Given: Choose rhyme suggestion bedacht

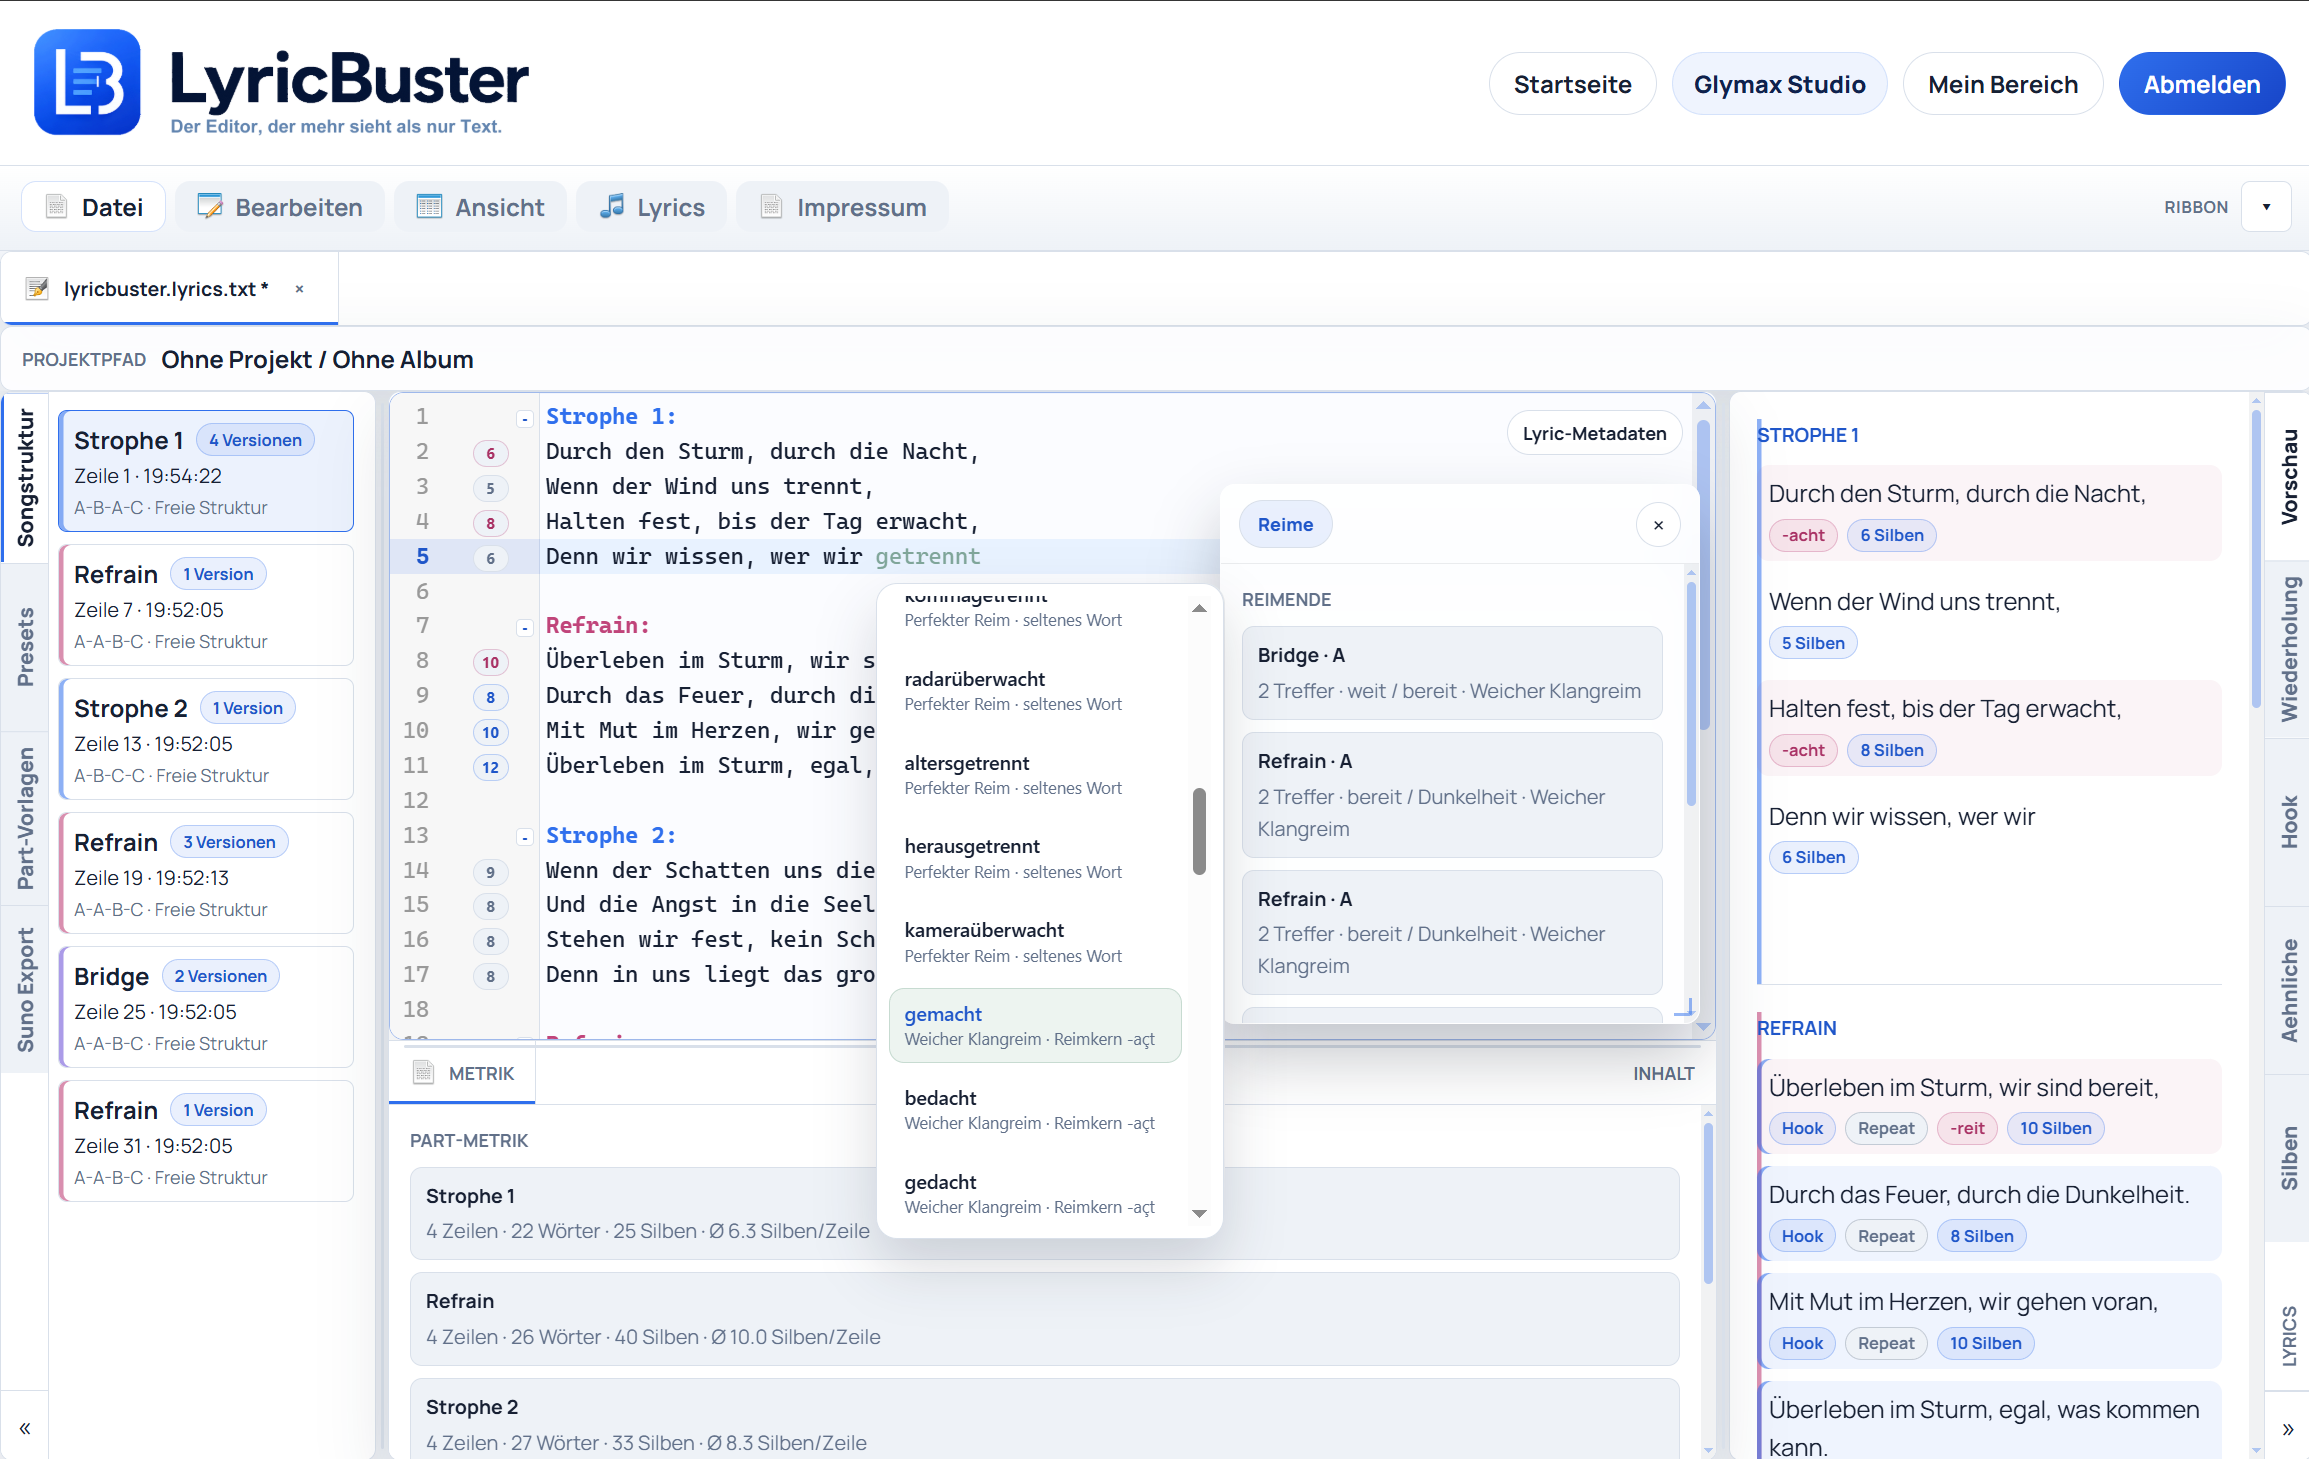Looking at the screenshot, I should point(1035,1110).
